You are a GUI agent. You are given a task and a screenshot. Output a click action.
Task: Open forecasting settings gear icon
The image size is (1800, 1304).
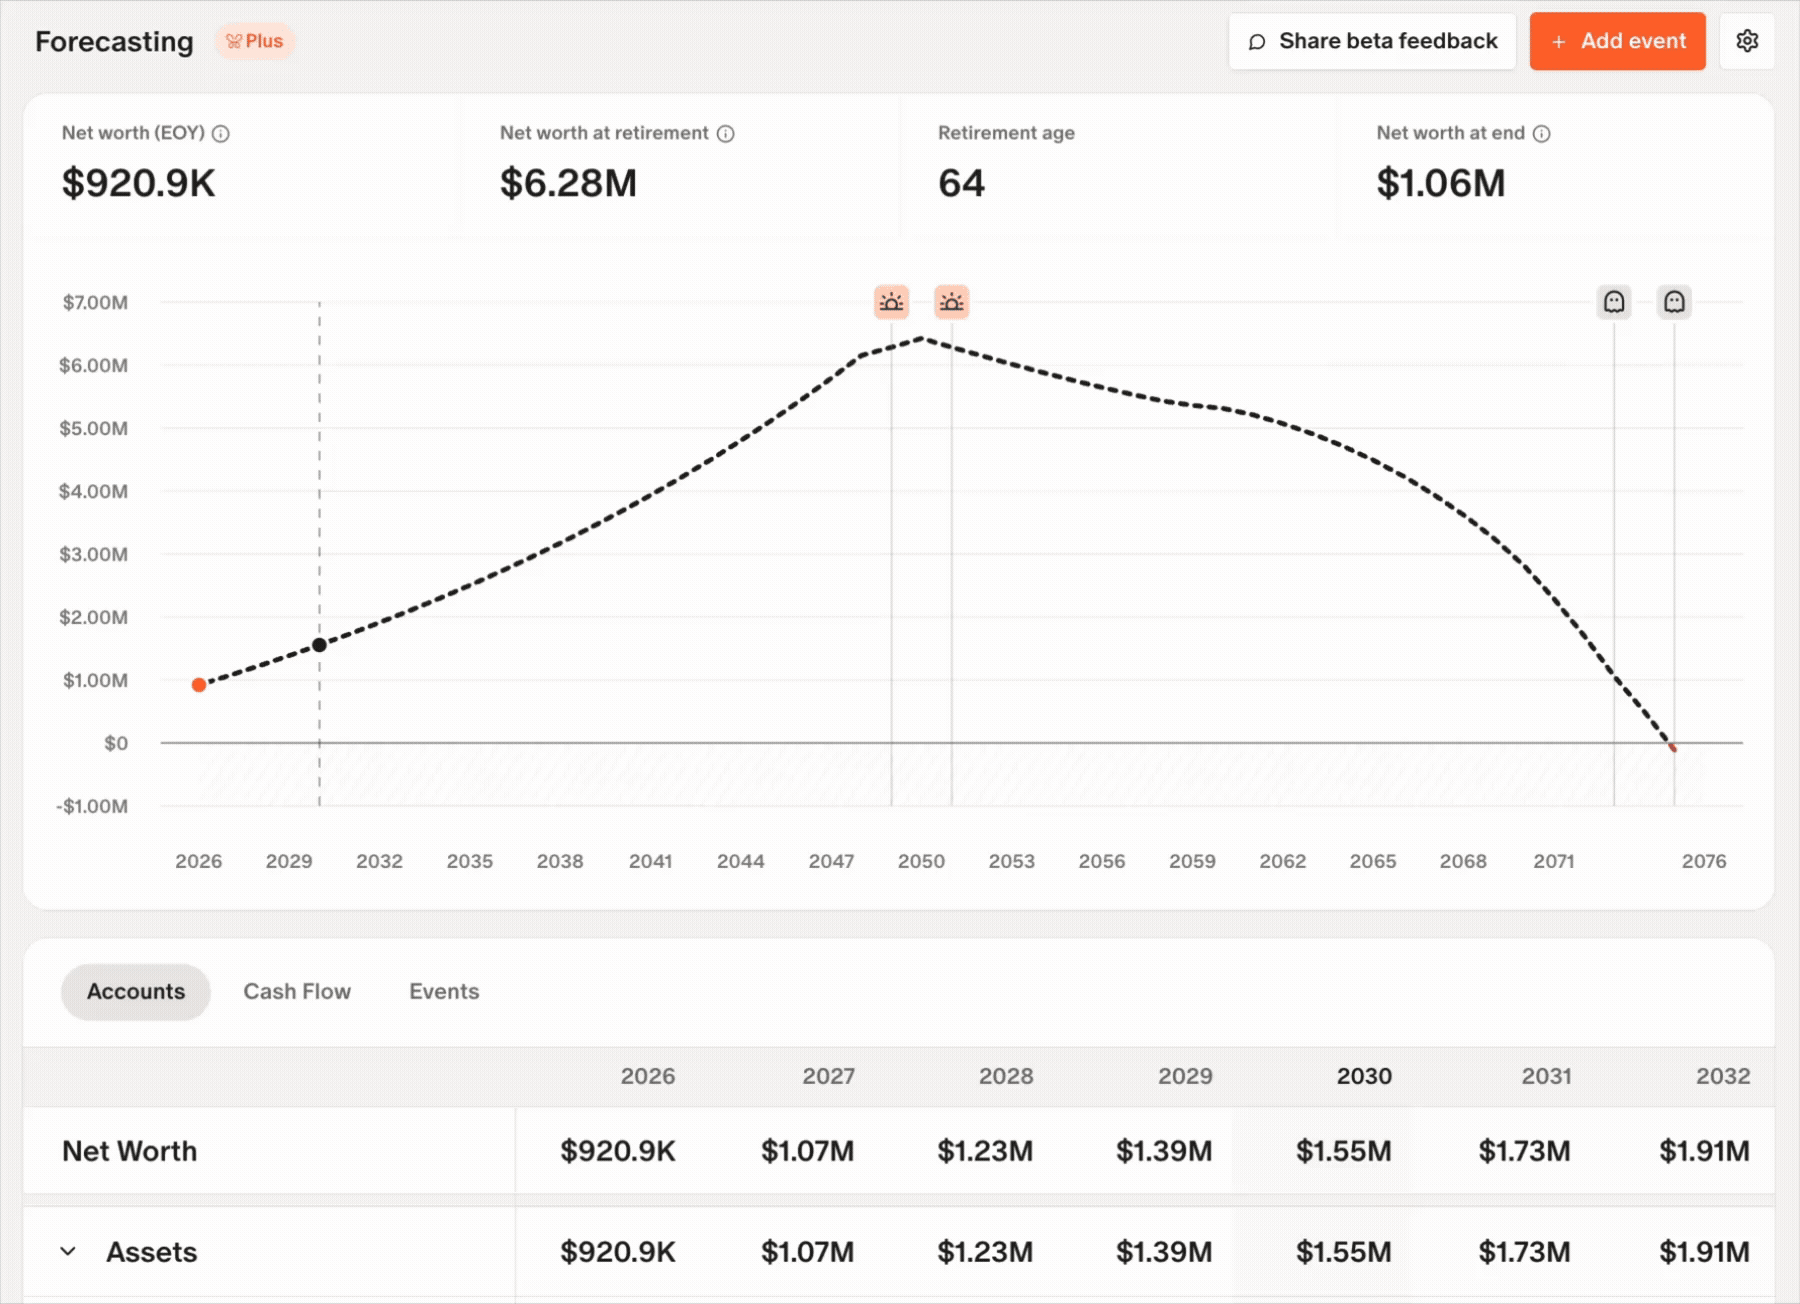point(1747,41)
